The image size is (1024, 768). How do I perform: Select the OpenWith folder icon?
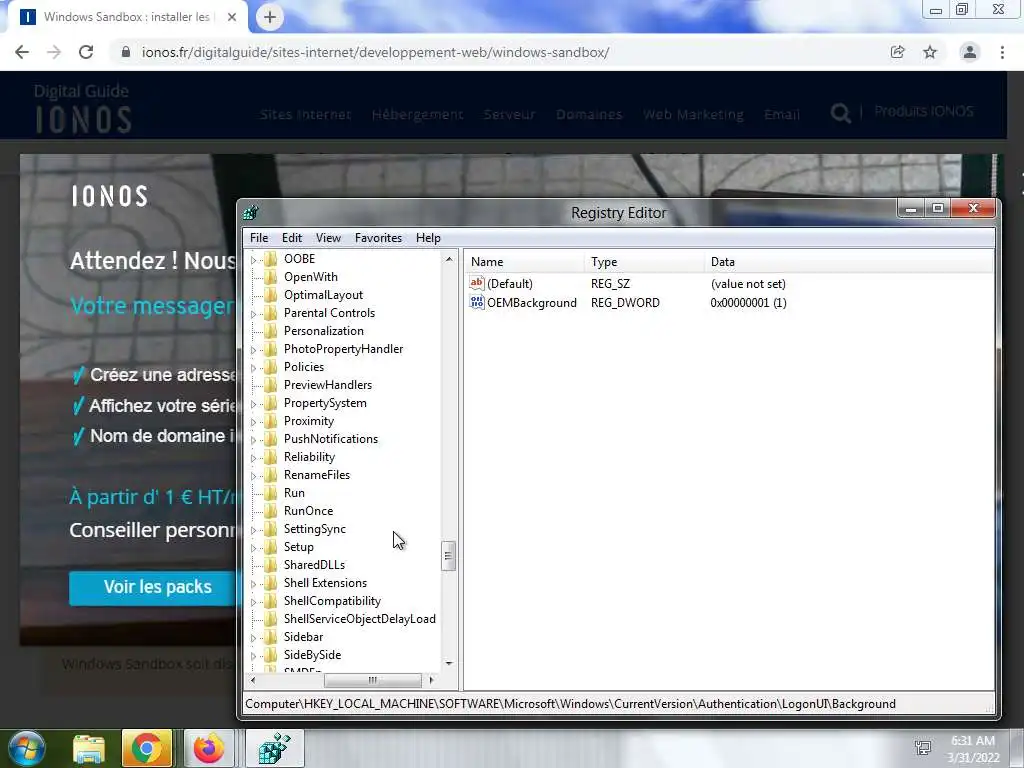point(270,277)
